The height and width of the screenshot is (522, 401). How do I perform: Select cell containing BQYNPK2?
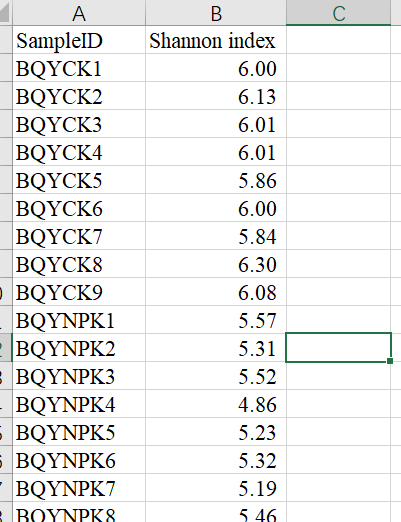[79, 348]
